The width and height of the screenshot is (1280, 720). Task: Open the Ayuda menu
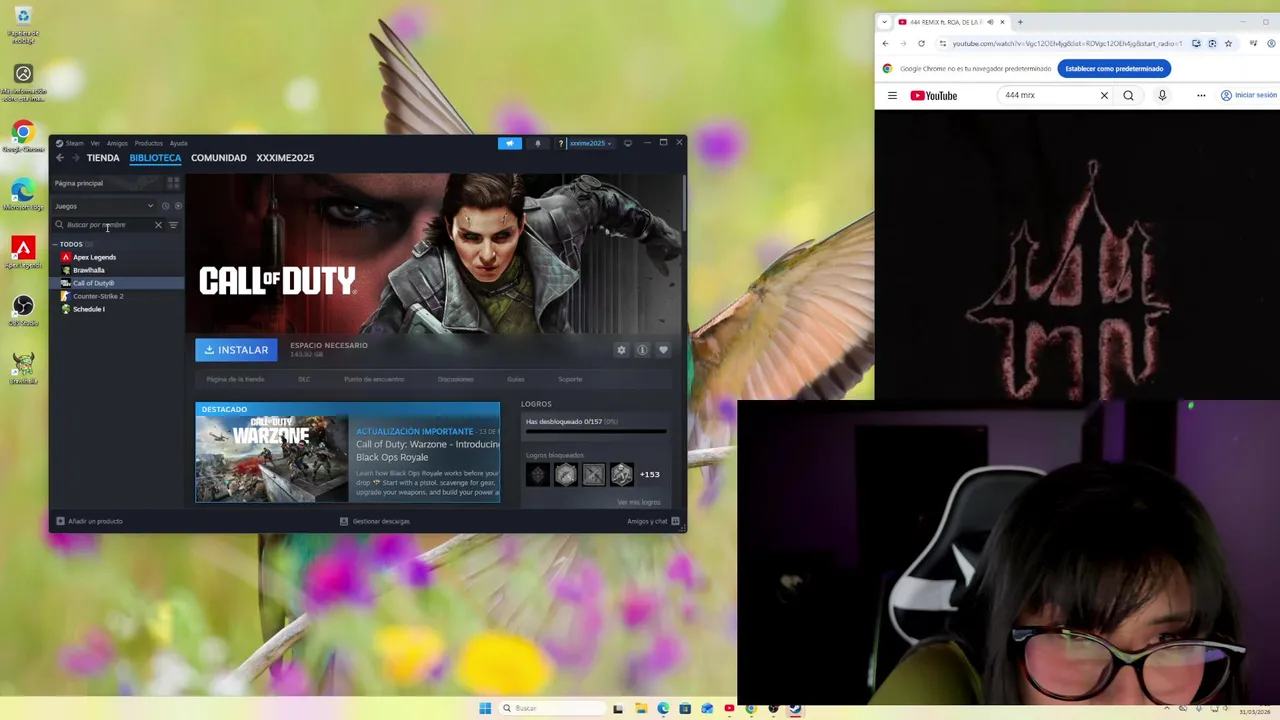(x=178, y=143)
